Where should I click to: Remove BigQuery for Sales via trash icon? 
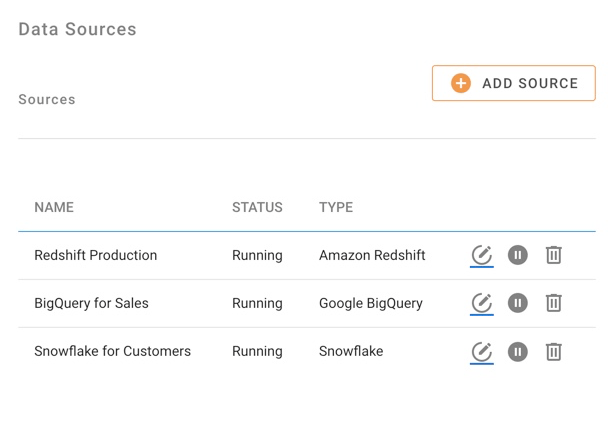click(553, 303)
